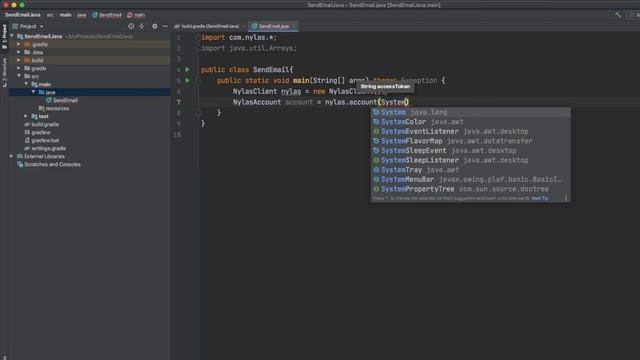Choose SystemSleepListener completion suggestion

point(471,160)
